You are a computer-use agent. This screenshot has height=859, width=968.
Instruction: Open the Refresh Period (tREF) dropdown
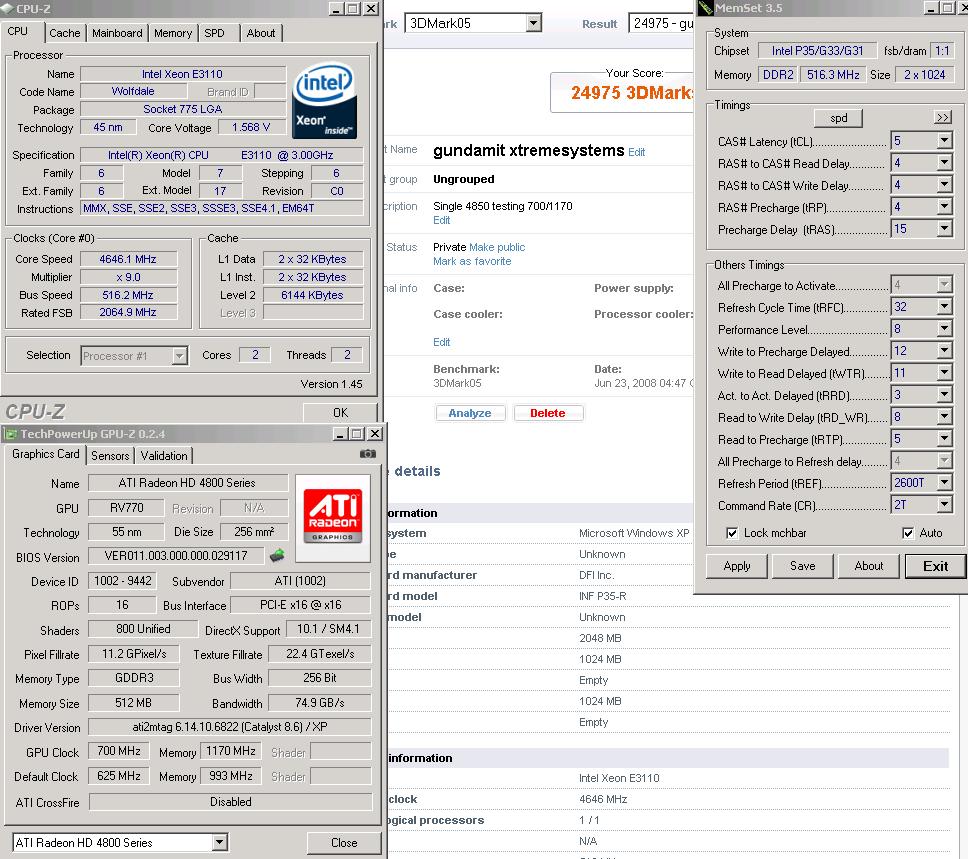945,483
